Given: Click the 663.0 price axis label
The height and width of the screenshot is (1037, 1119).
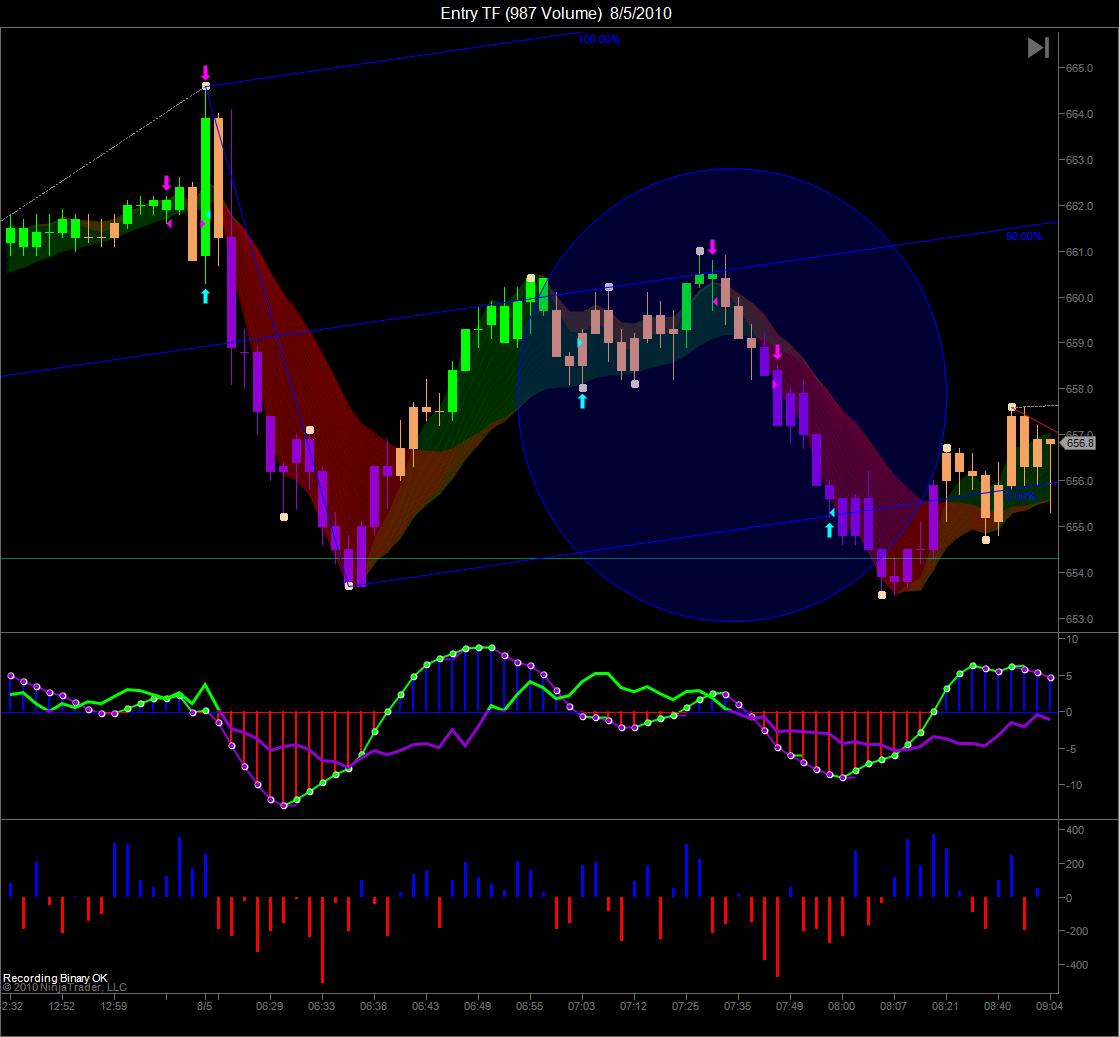Looking at the screenshot, I should pyautogui.click(x=1078, y=160).
